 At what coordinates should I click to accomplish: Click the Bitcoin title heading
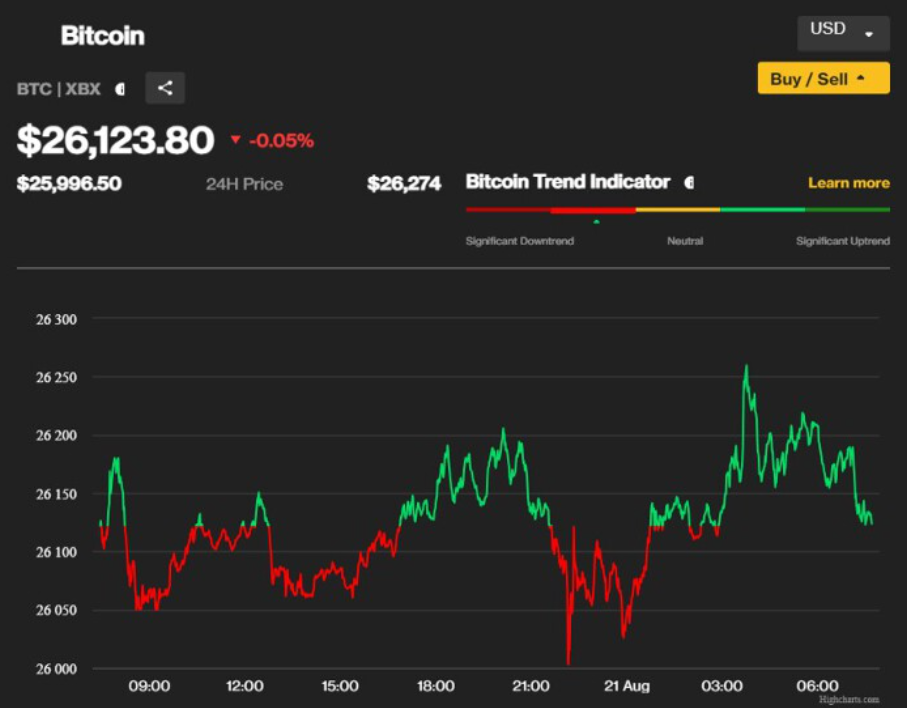click(x=102, y=36)
